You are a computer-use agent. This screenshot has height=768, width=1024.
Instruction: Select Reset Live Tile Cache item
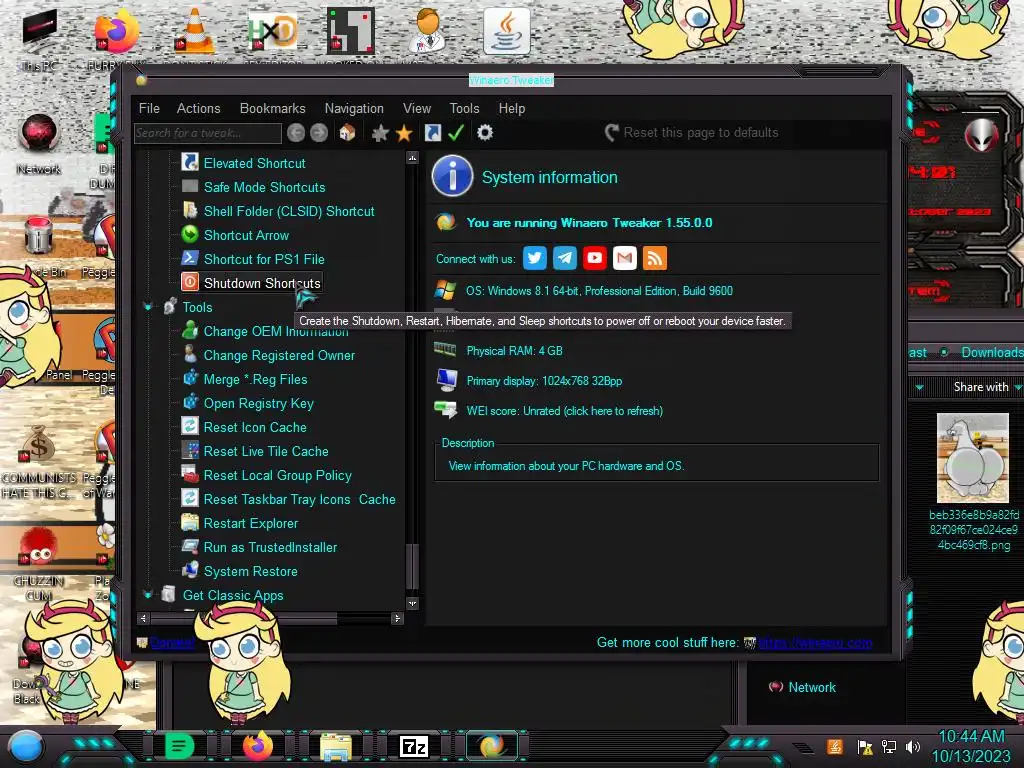[266, 451]
